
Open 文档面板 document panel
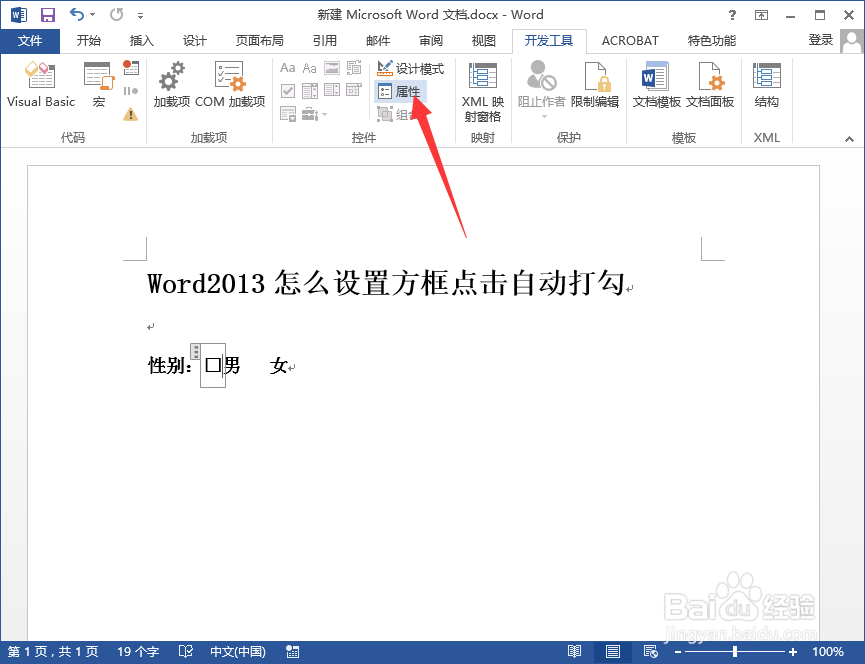(x=710, y=84)
